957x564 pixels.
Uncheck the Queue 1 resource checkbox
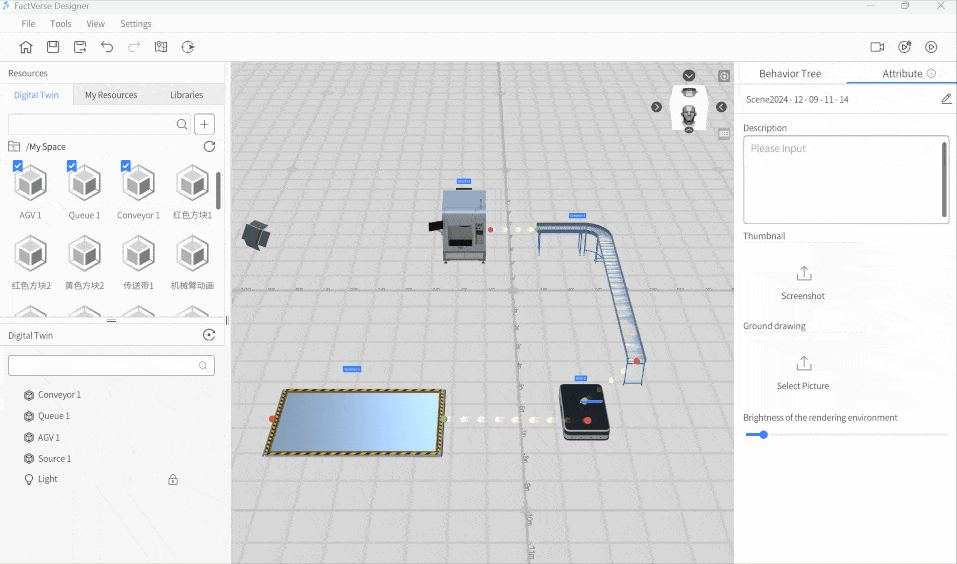click(72, 166)
